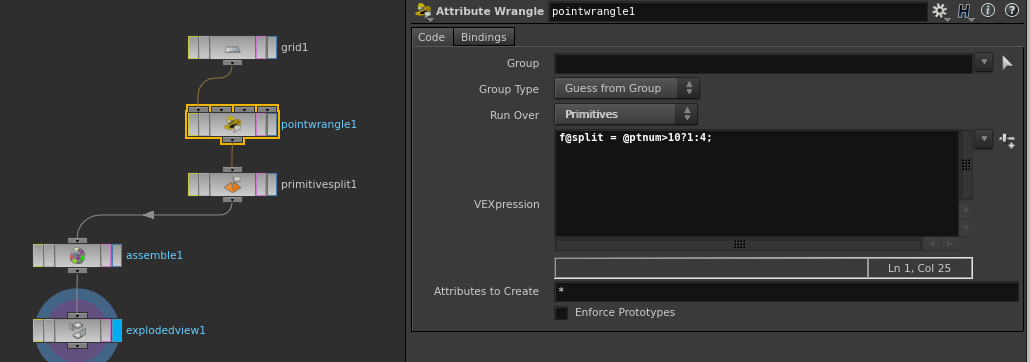The image size is (1030, 362).
Task: Click the editor scroll right arrow
Action: [949, 244]
